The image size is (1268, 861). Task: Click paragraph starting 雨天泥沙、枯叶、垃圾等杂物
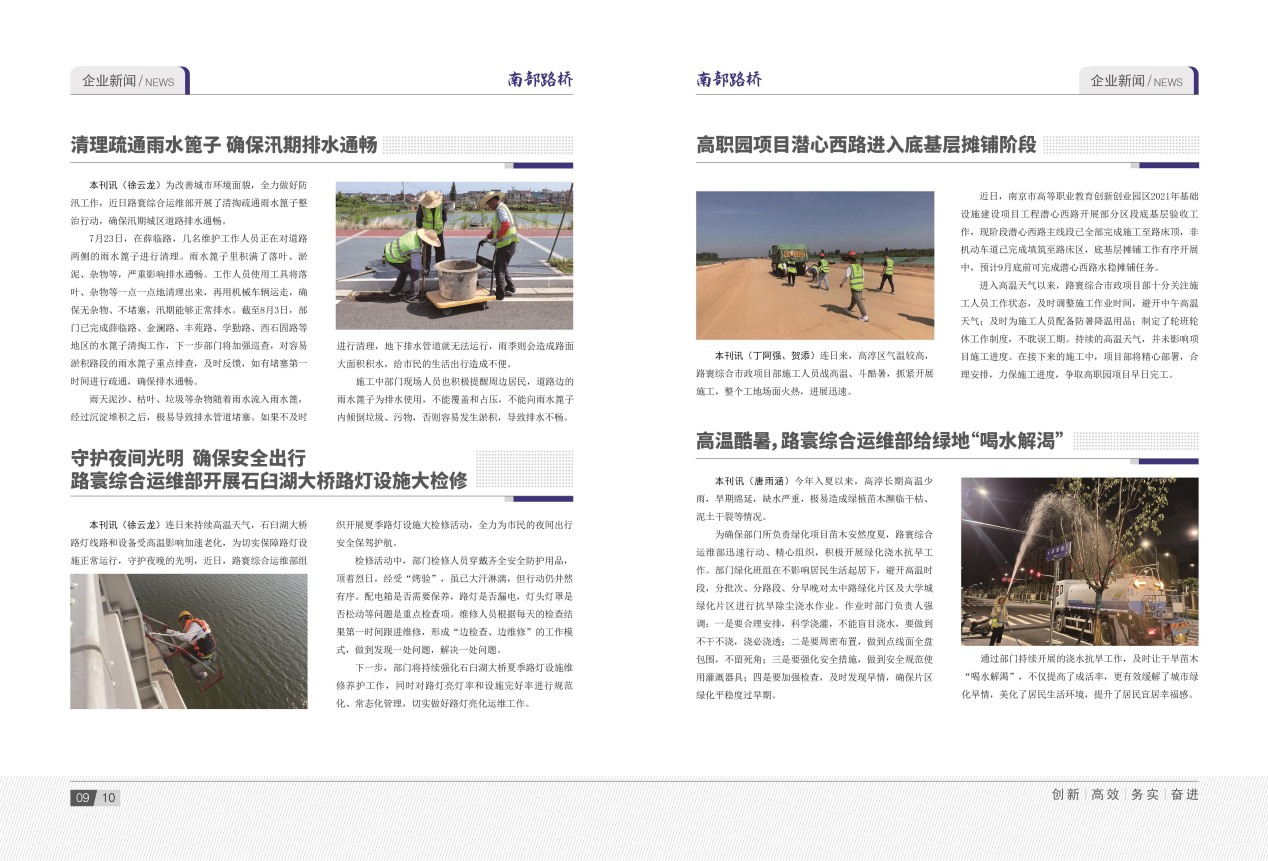pos(189,408)
